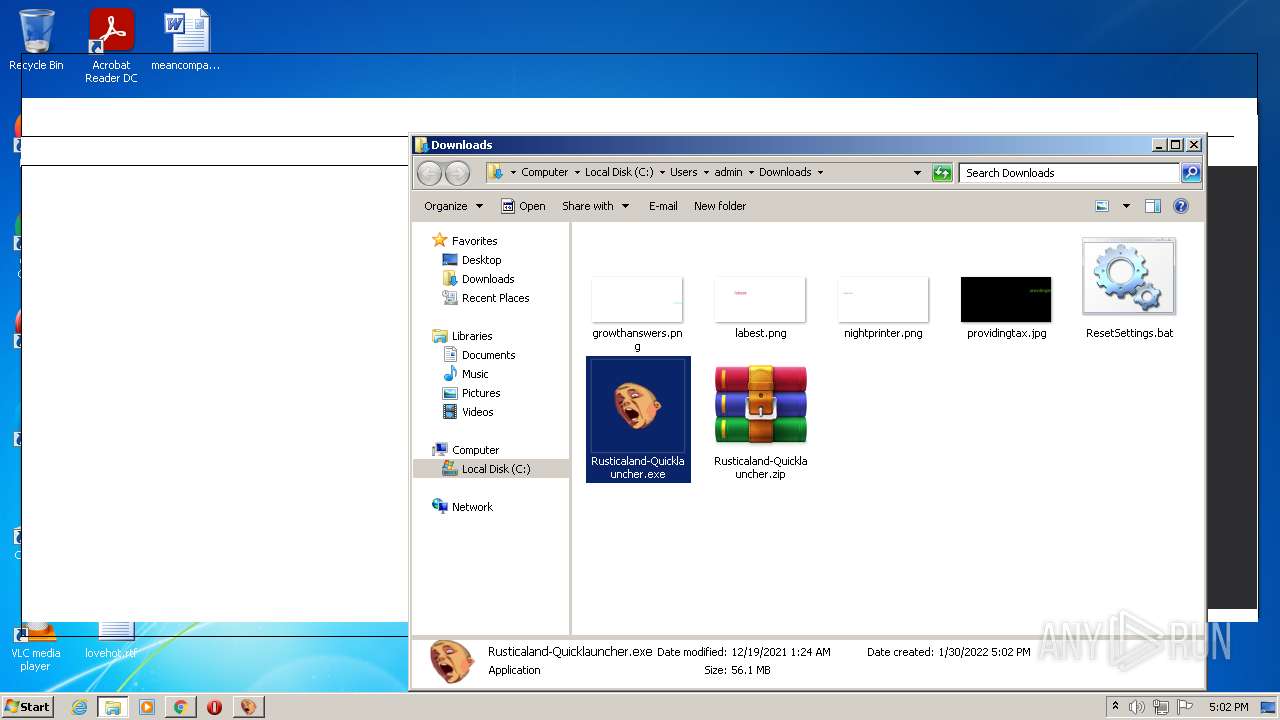Viewport: 1280px width, 720px height.
Task: Click Computer in the address breadcrumb
Action: point(544,172)
